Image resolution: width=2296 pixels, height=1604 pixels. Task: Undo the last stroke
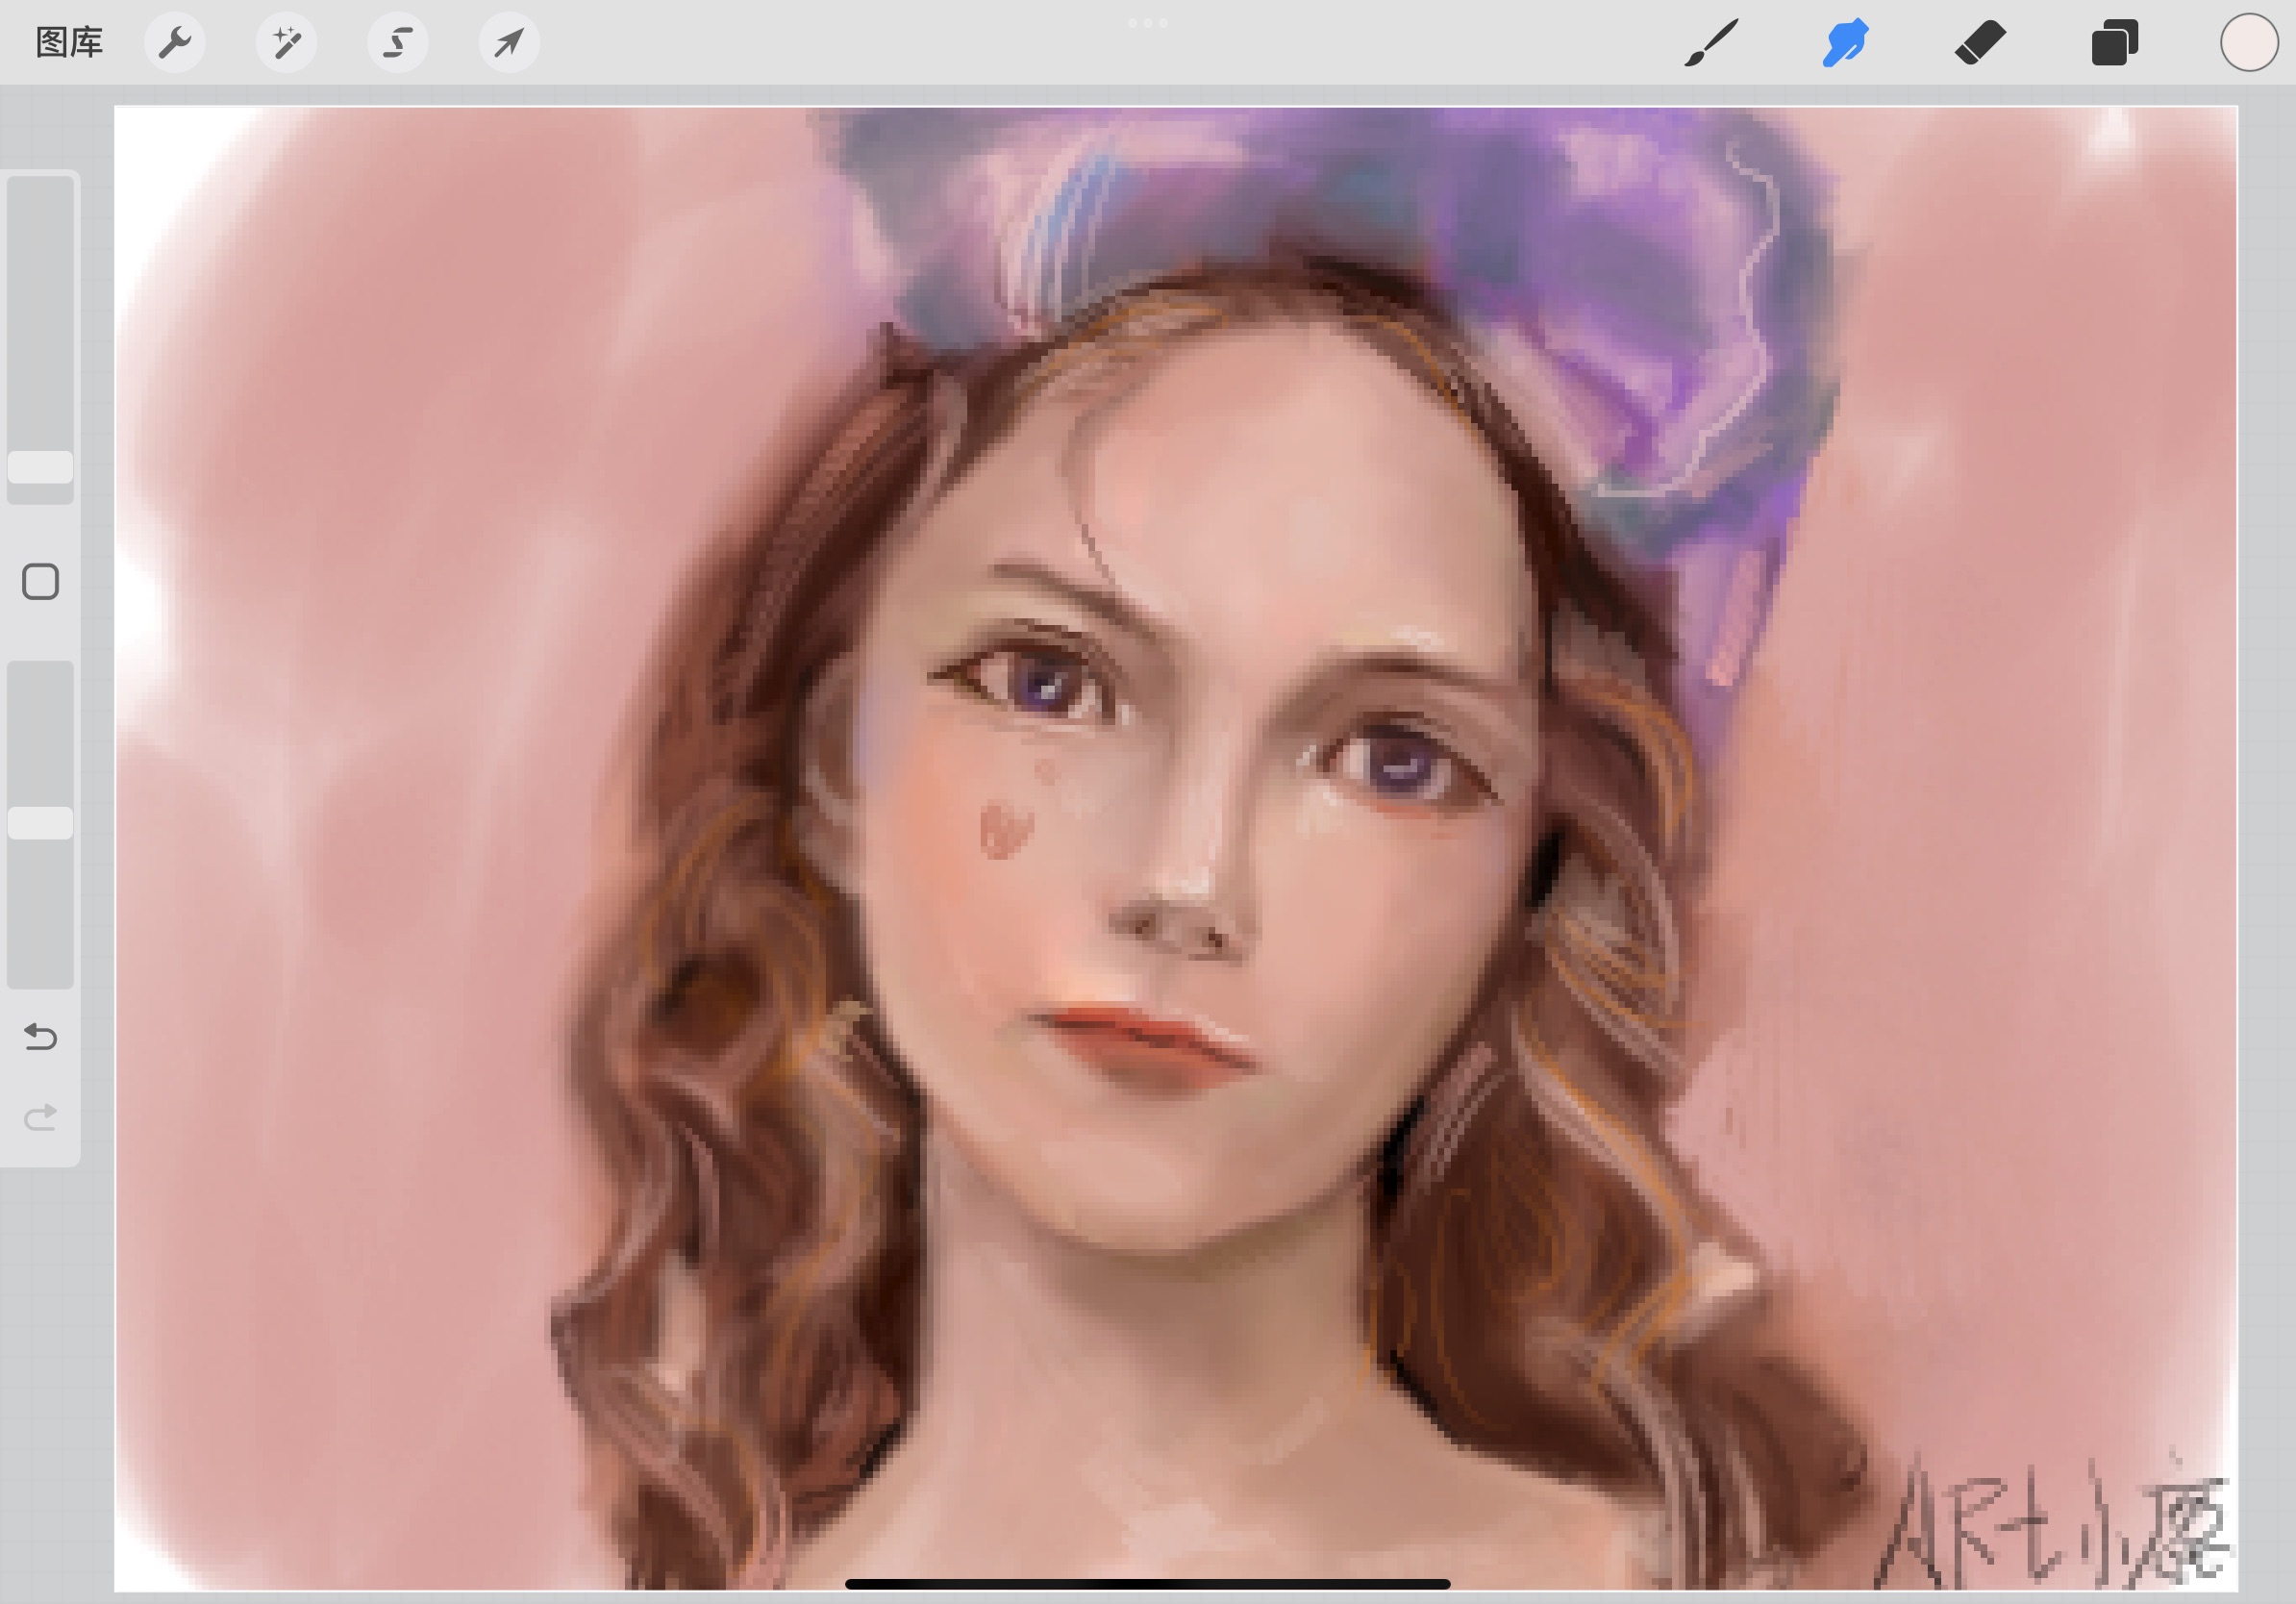(x=40, y=1036)
